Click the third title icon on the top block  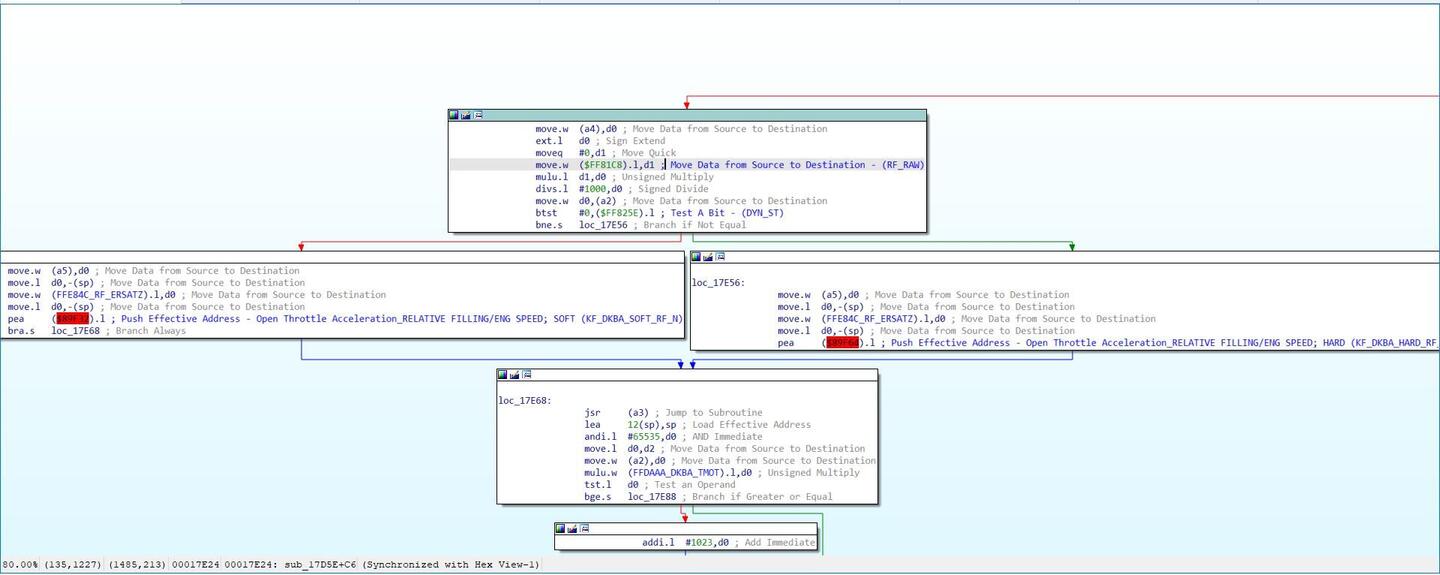(x=478, y=115)
